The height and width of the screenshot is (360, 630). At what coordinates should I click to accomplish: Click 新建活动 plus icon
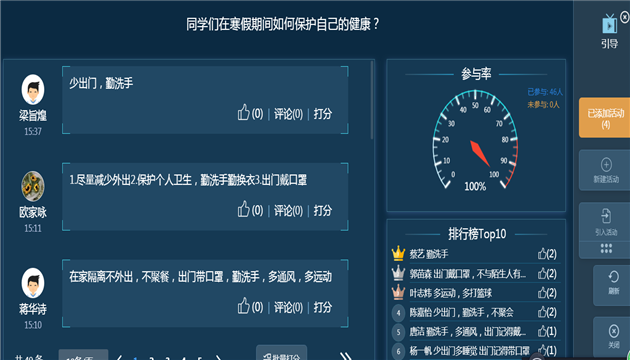[x=606, y=164]
